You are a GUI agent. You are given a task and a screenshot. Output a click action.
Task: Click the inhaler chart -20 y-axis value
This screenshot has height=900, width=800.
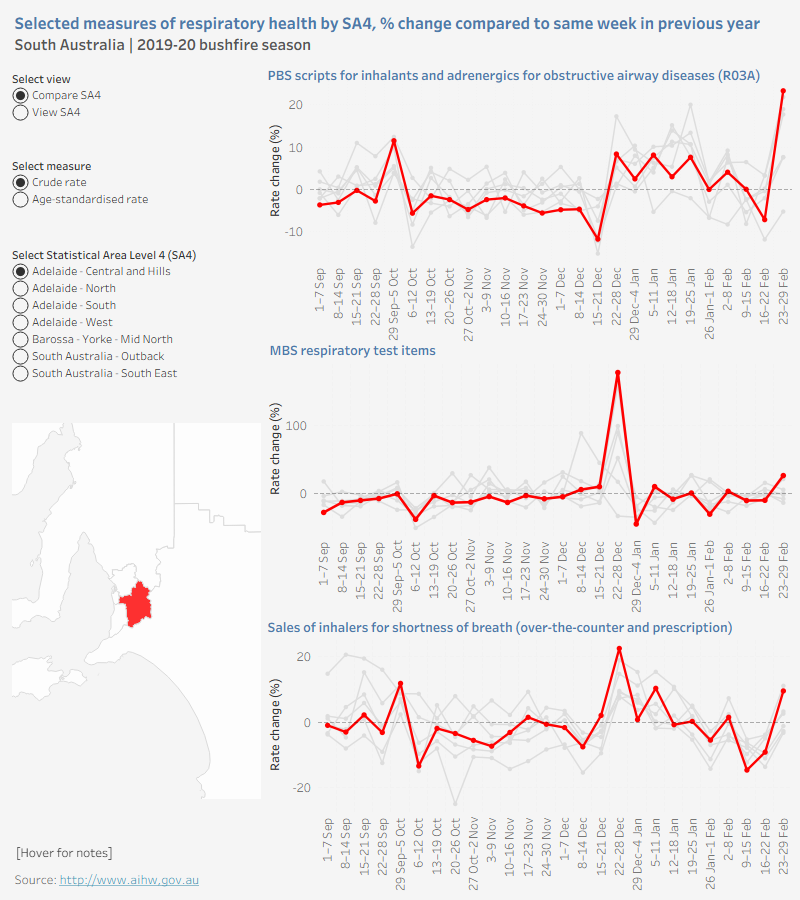pyautogui.click(x=302, y=788)
